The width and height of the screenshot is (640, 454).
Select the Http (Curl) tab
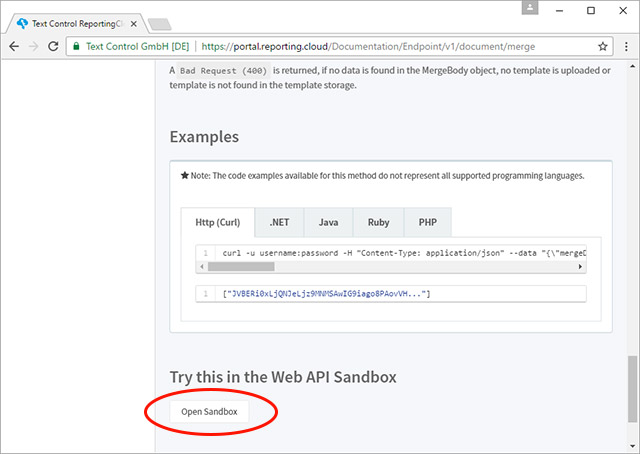pyautogui.click(x=218, y=223)
